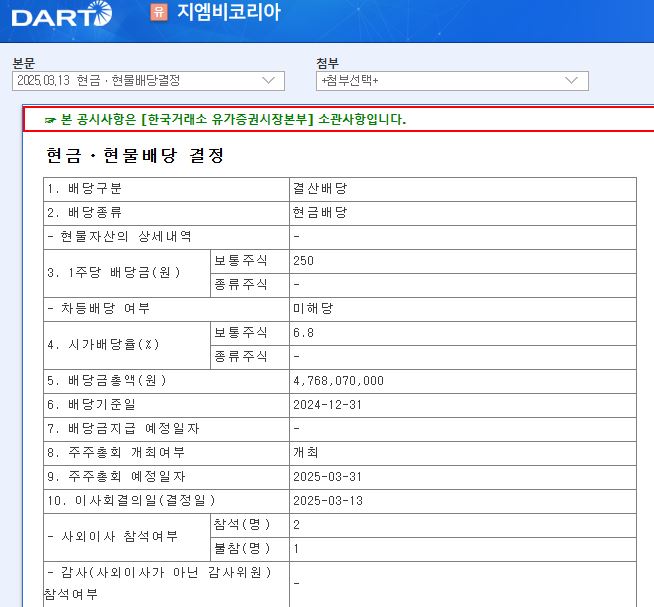The width and height of the screenshot is (654, 607).
Task: Select the attended count value 2
Action: [x=297, y=525]
